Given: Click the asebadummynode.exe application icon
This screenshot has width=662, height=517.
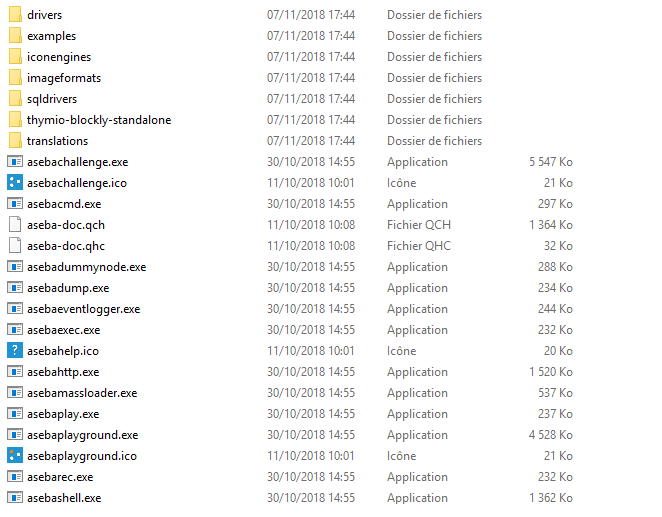Looking at the screenshot, I should (x=15, y=267).
